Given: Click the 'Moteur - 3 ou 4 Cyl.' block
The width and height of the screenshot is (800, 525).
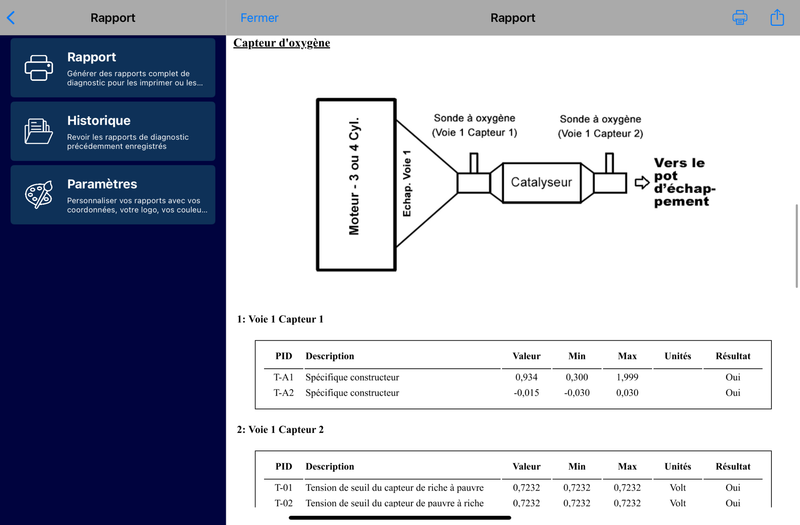Looking at the screenshot, I should tap(356, 185).
